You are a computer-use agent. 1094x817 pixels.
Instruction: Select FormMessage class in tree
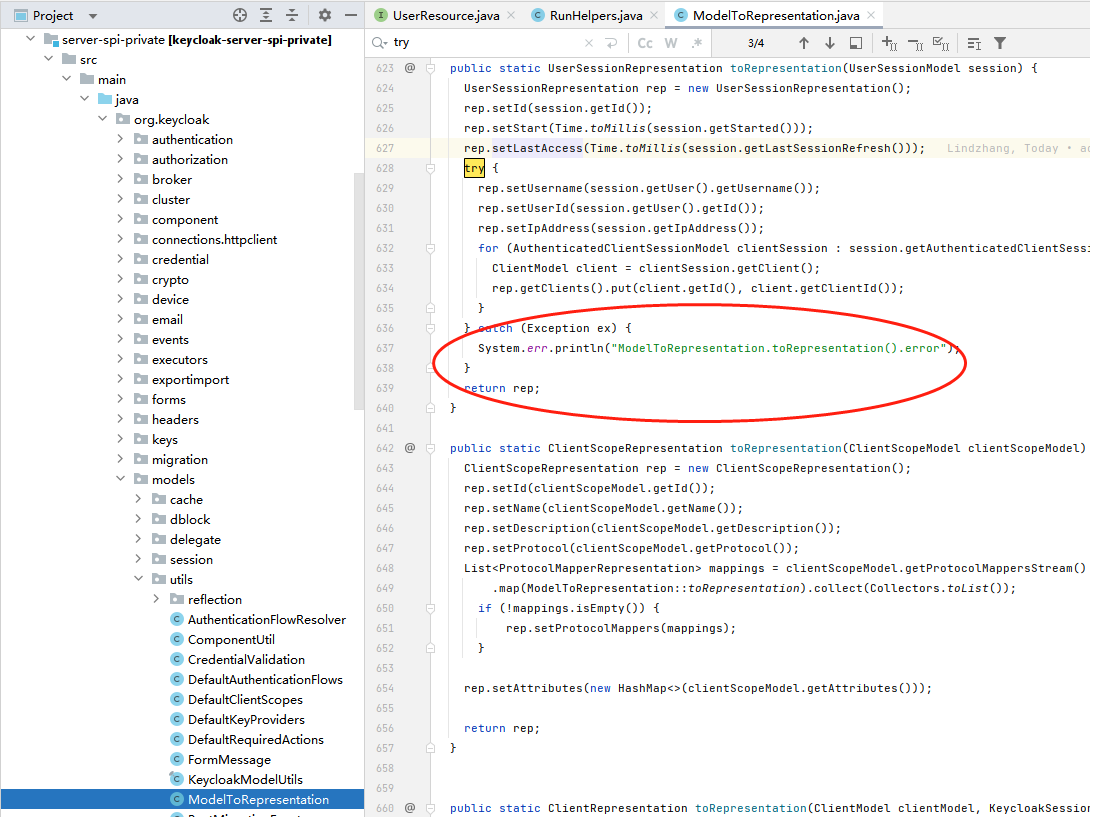pyautogui.click(x=229, y=760)
